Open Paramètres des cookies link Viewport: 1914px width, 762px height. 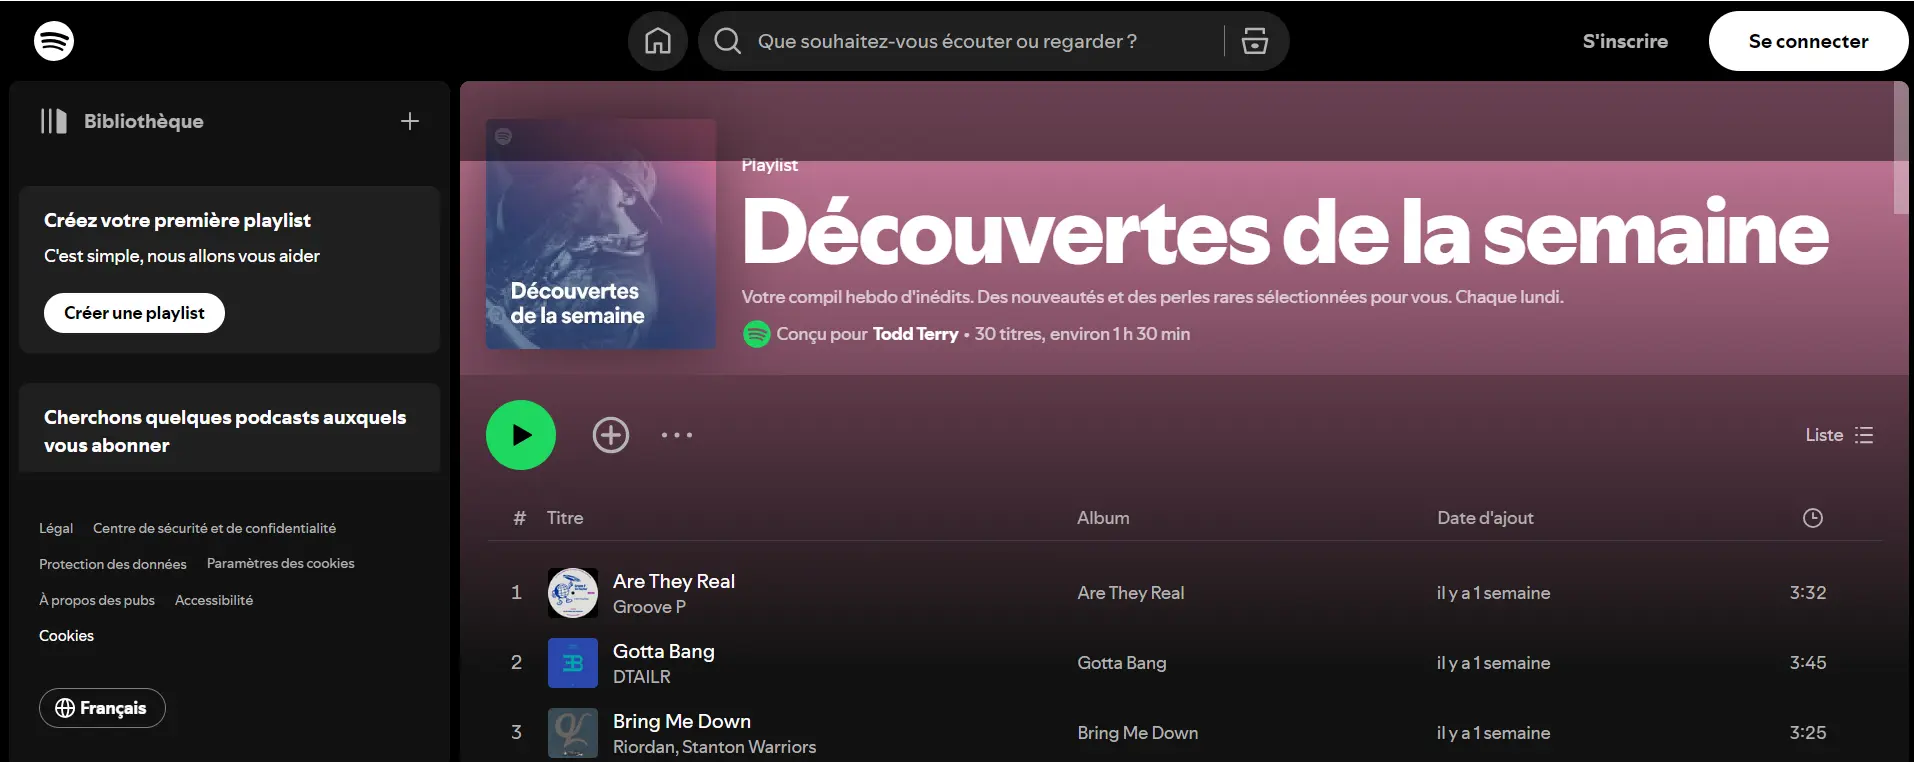click(x=281, y=564)
